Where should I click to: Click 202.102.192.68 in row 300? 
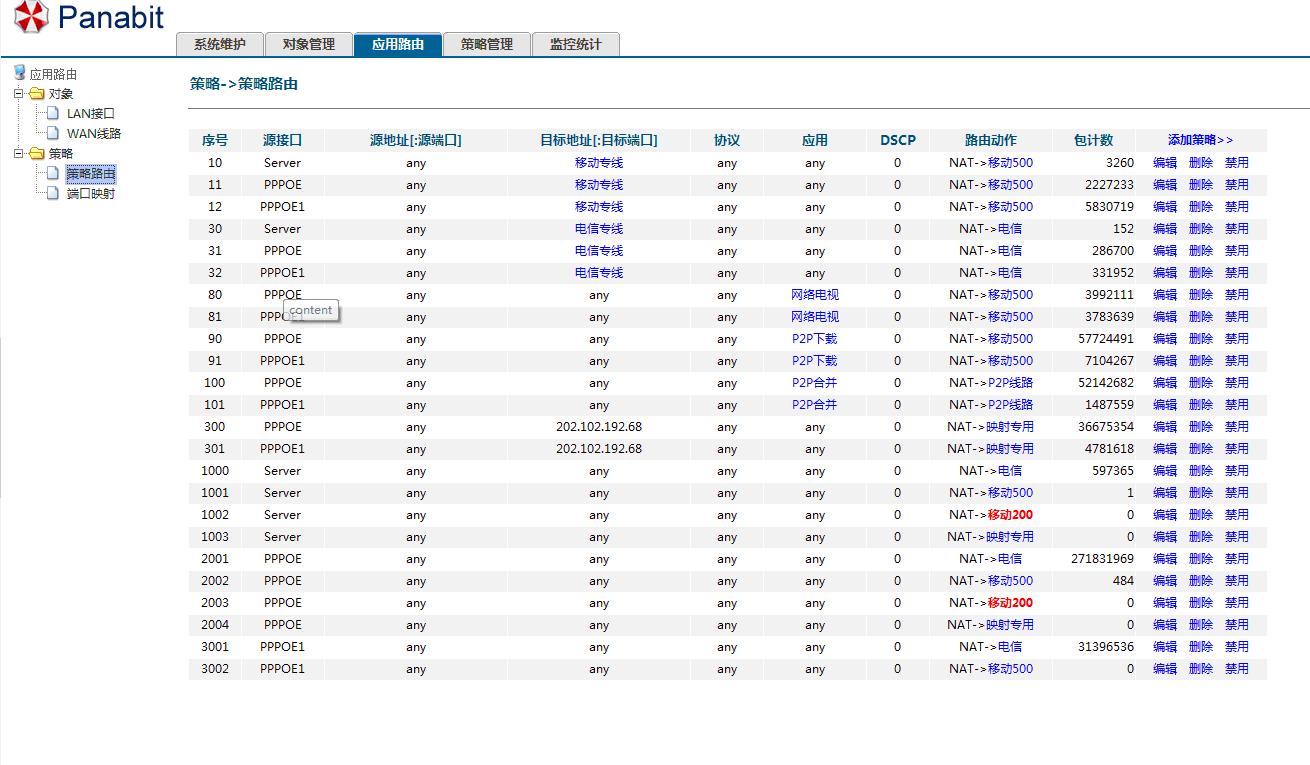(599, 427)
